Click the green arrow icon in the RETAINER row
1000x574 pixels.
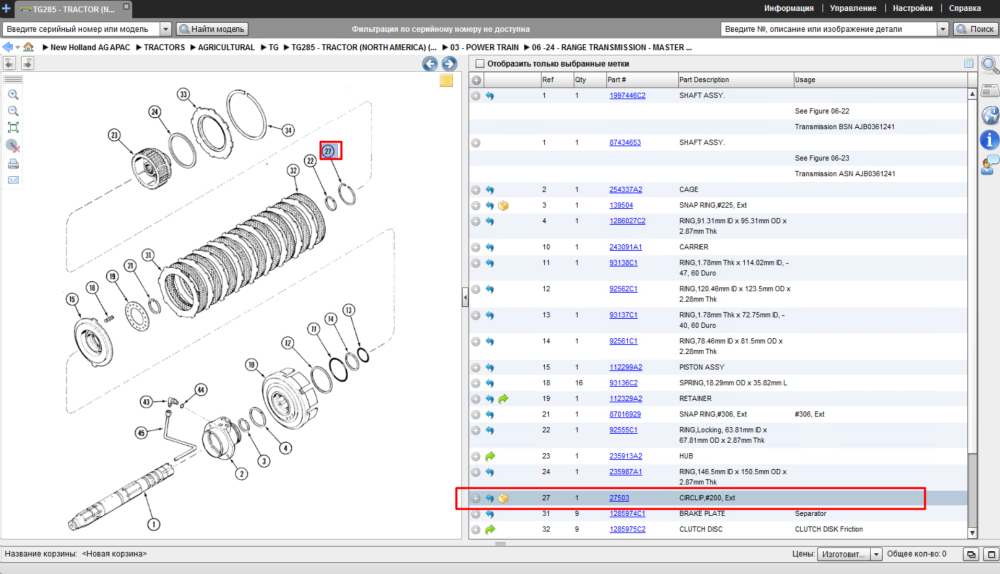click(503, 399)
